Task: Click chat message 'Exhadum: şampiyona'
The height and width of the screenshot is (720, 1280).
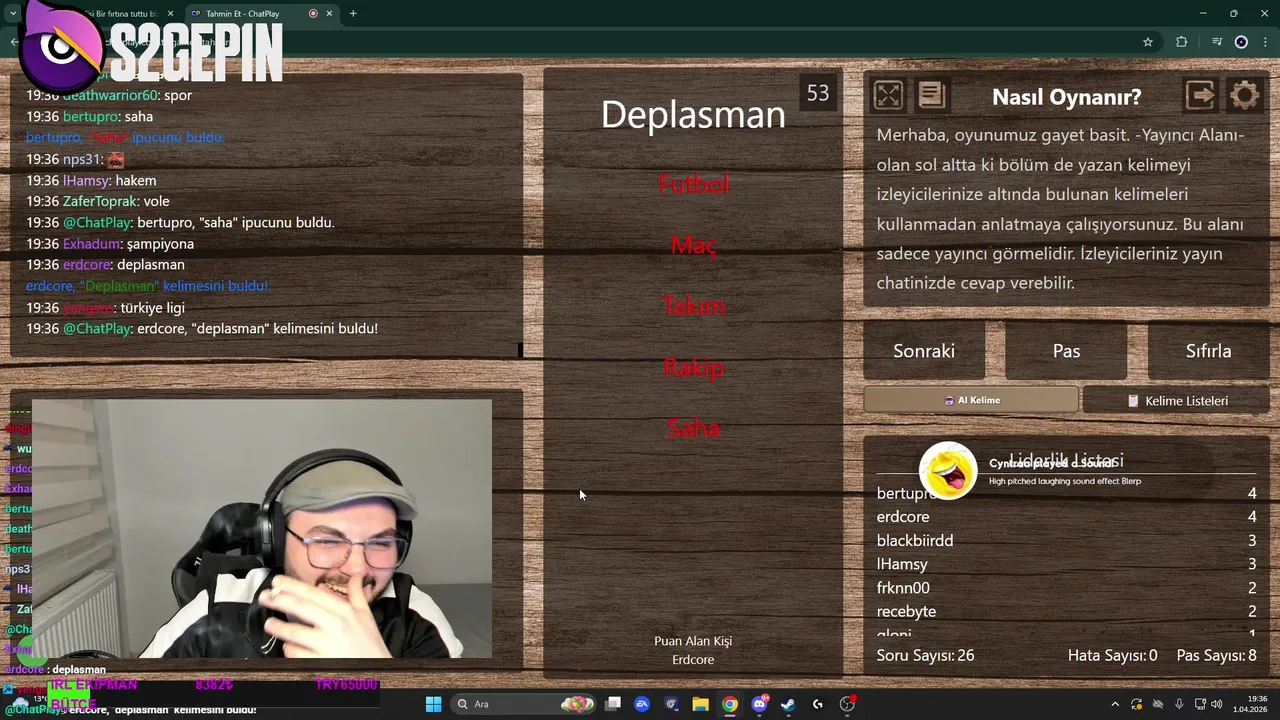Action: 110,244
